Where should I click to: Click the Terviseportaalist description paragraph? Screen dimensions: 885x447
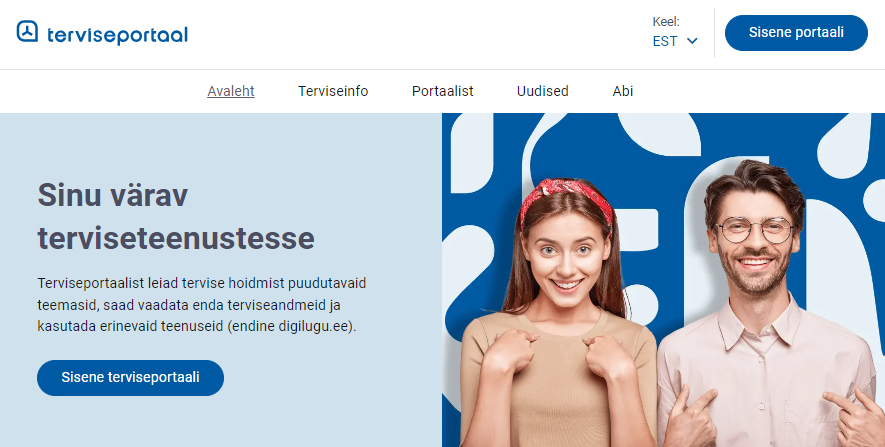(x=201, y=305)
